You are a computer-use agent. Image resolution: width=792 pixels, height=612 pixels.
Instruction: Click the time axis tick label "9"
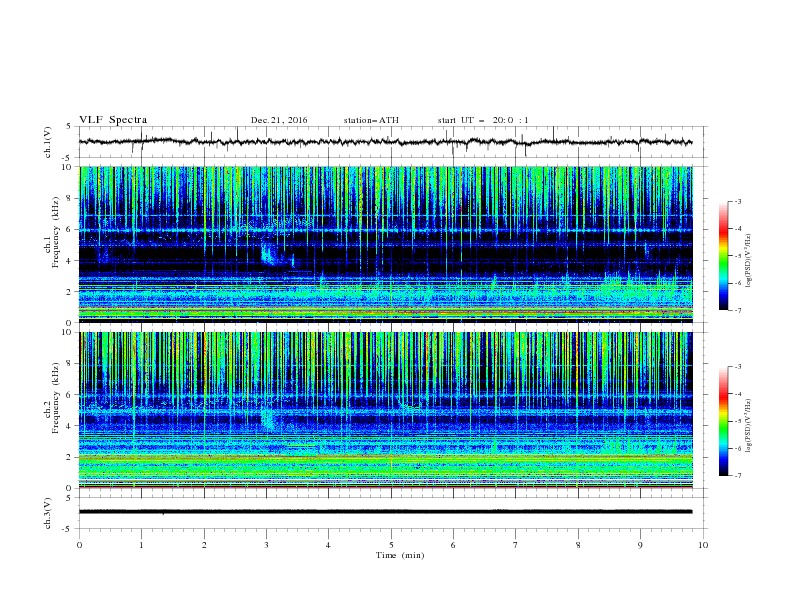tap(640, 545)
